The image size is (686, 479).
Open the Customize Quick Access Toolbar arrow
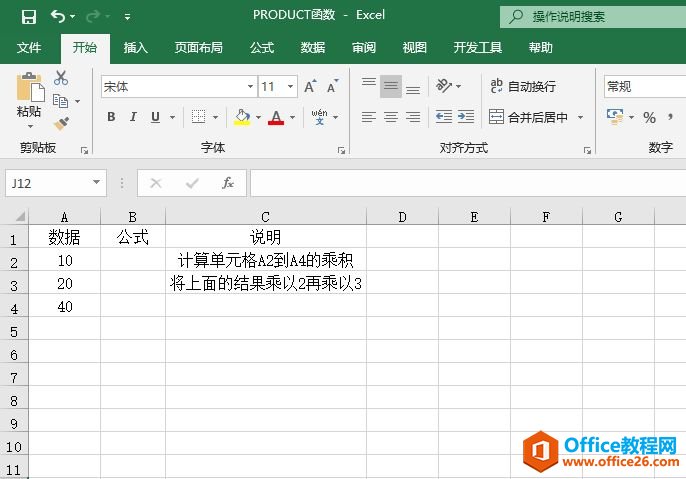127,17
